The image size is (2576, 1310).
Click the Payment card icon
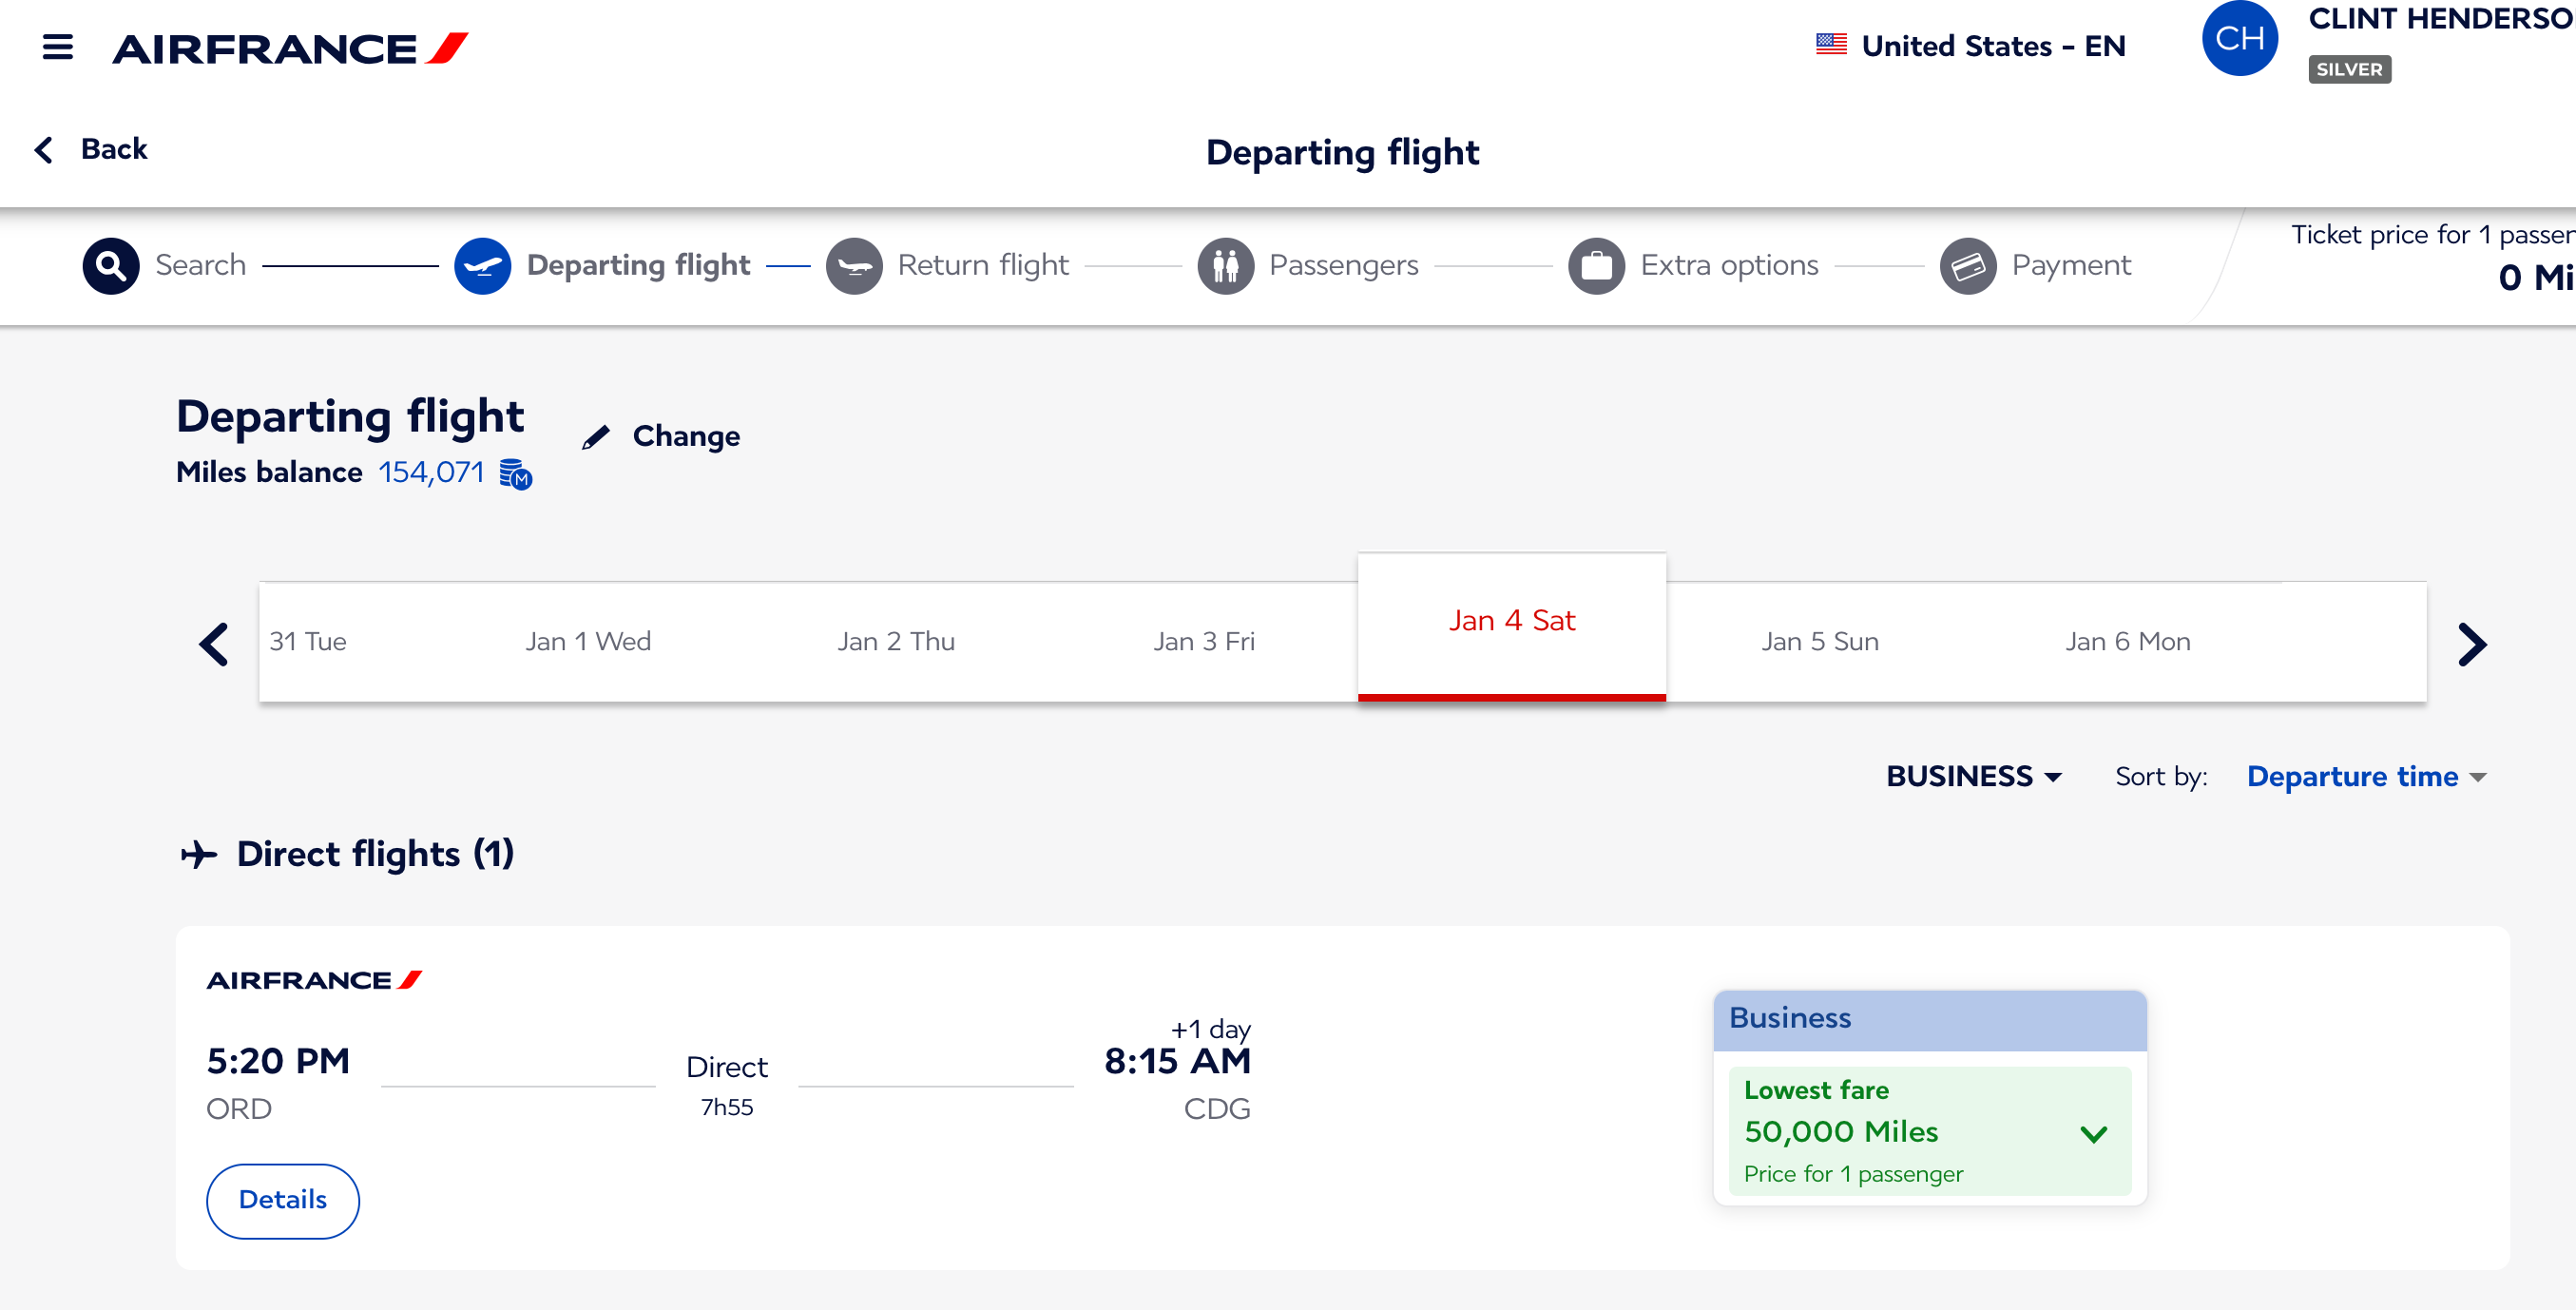[1967, 265]
